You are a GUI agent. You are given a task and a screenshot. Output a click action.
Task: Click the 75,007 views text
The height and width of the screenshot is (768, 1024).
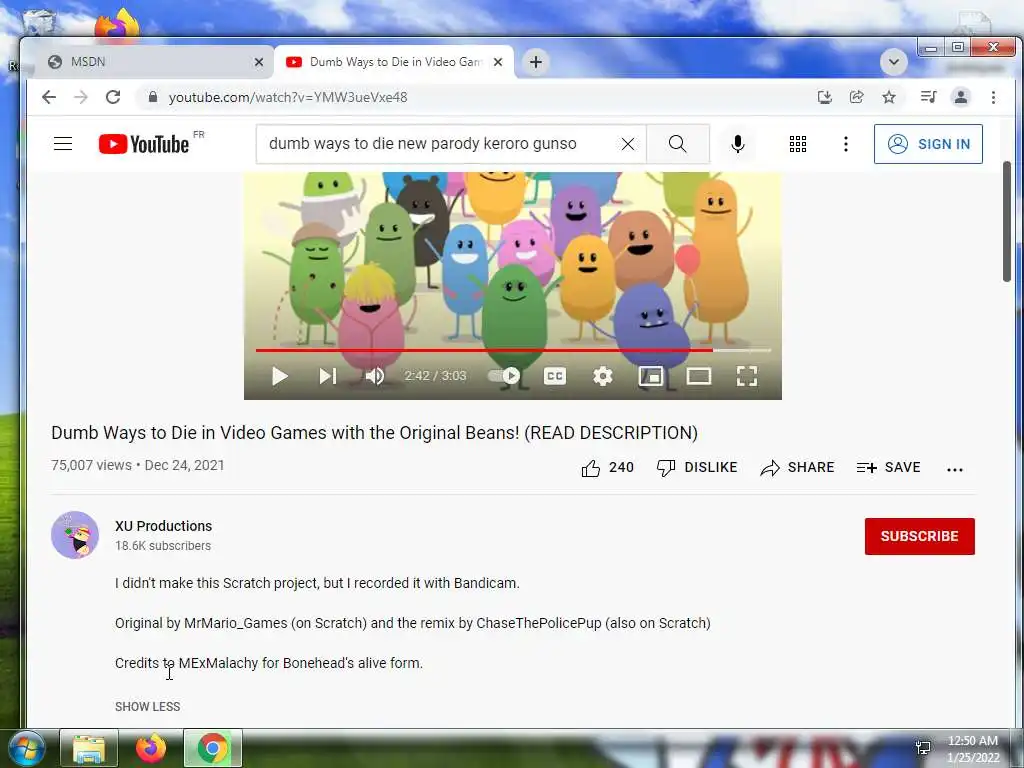tap(91, 465)
